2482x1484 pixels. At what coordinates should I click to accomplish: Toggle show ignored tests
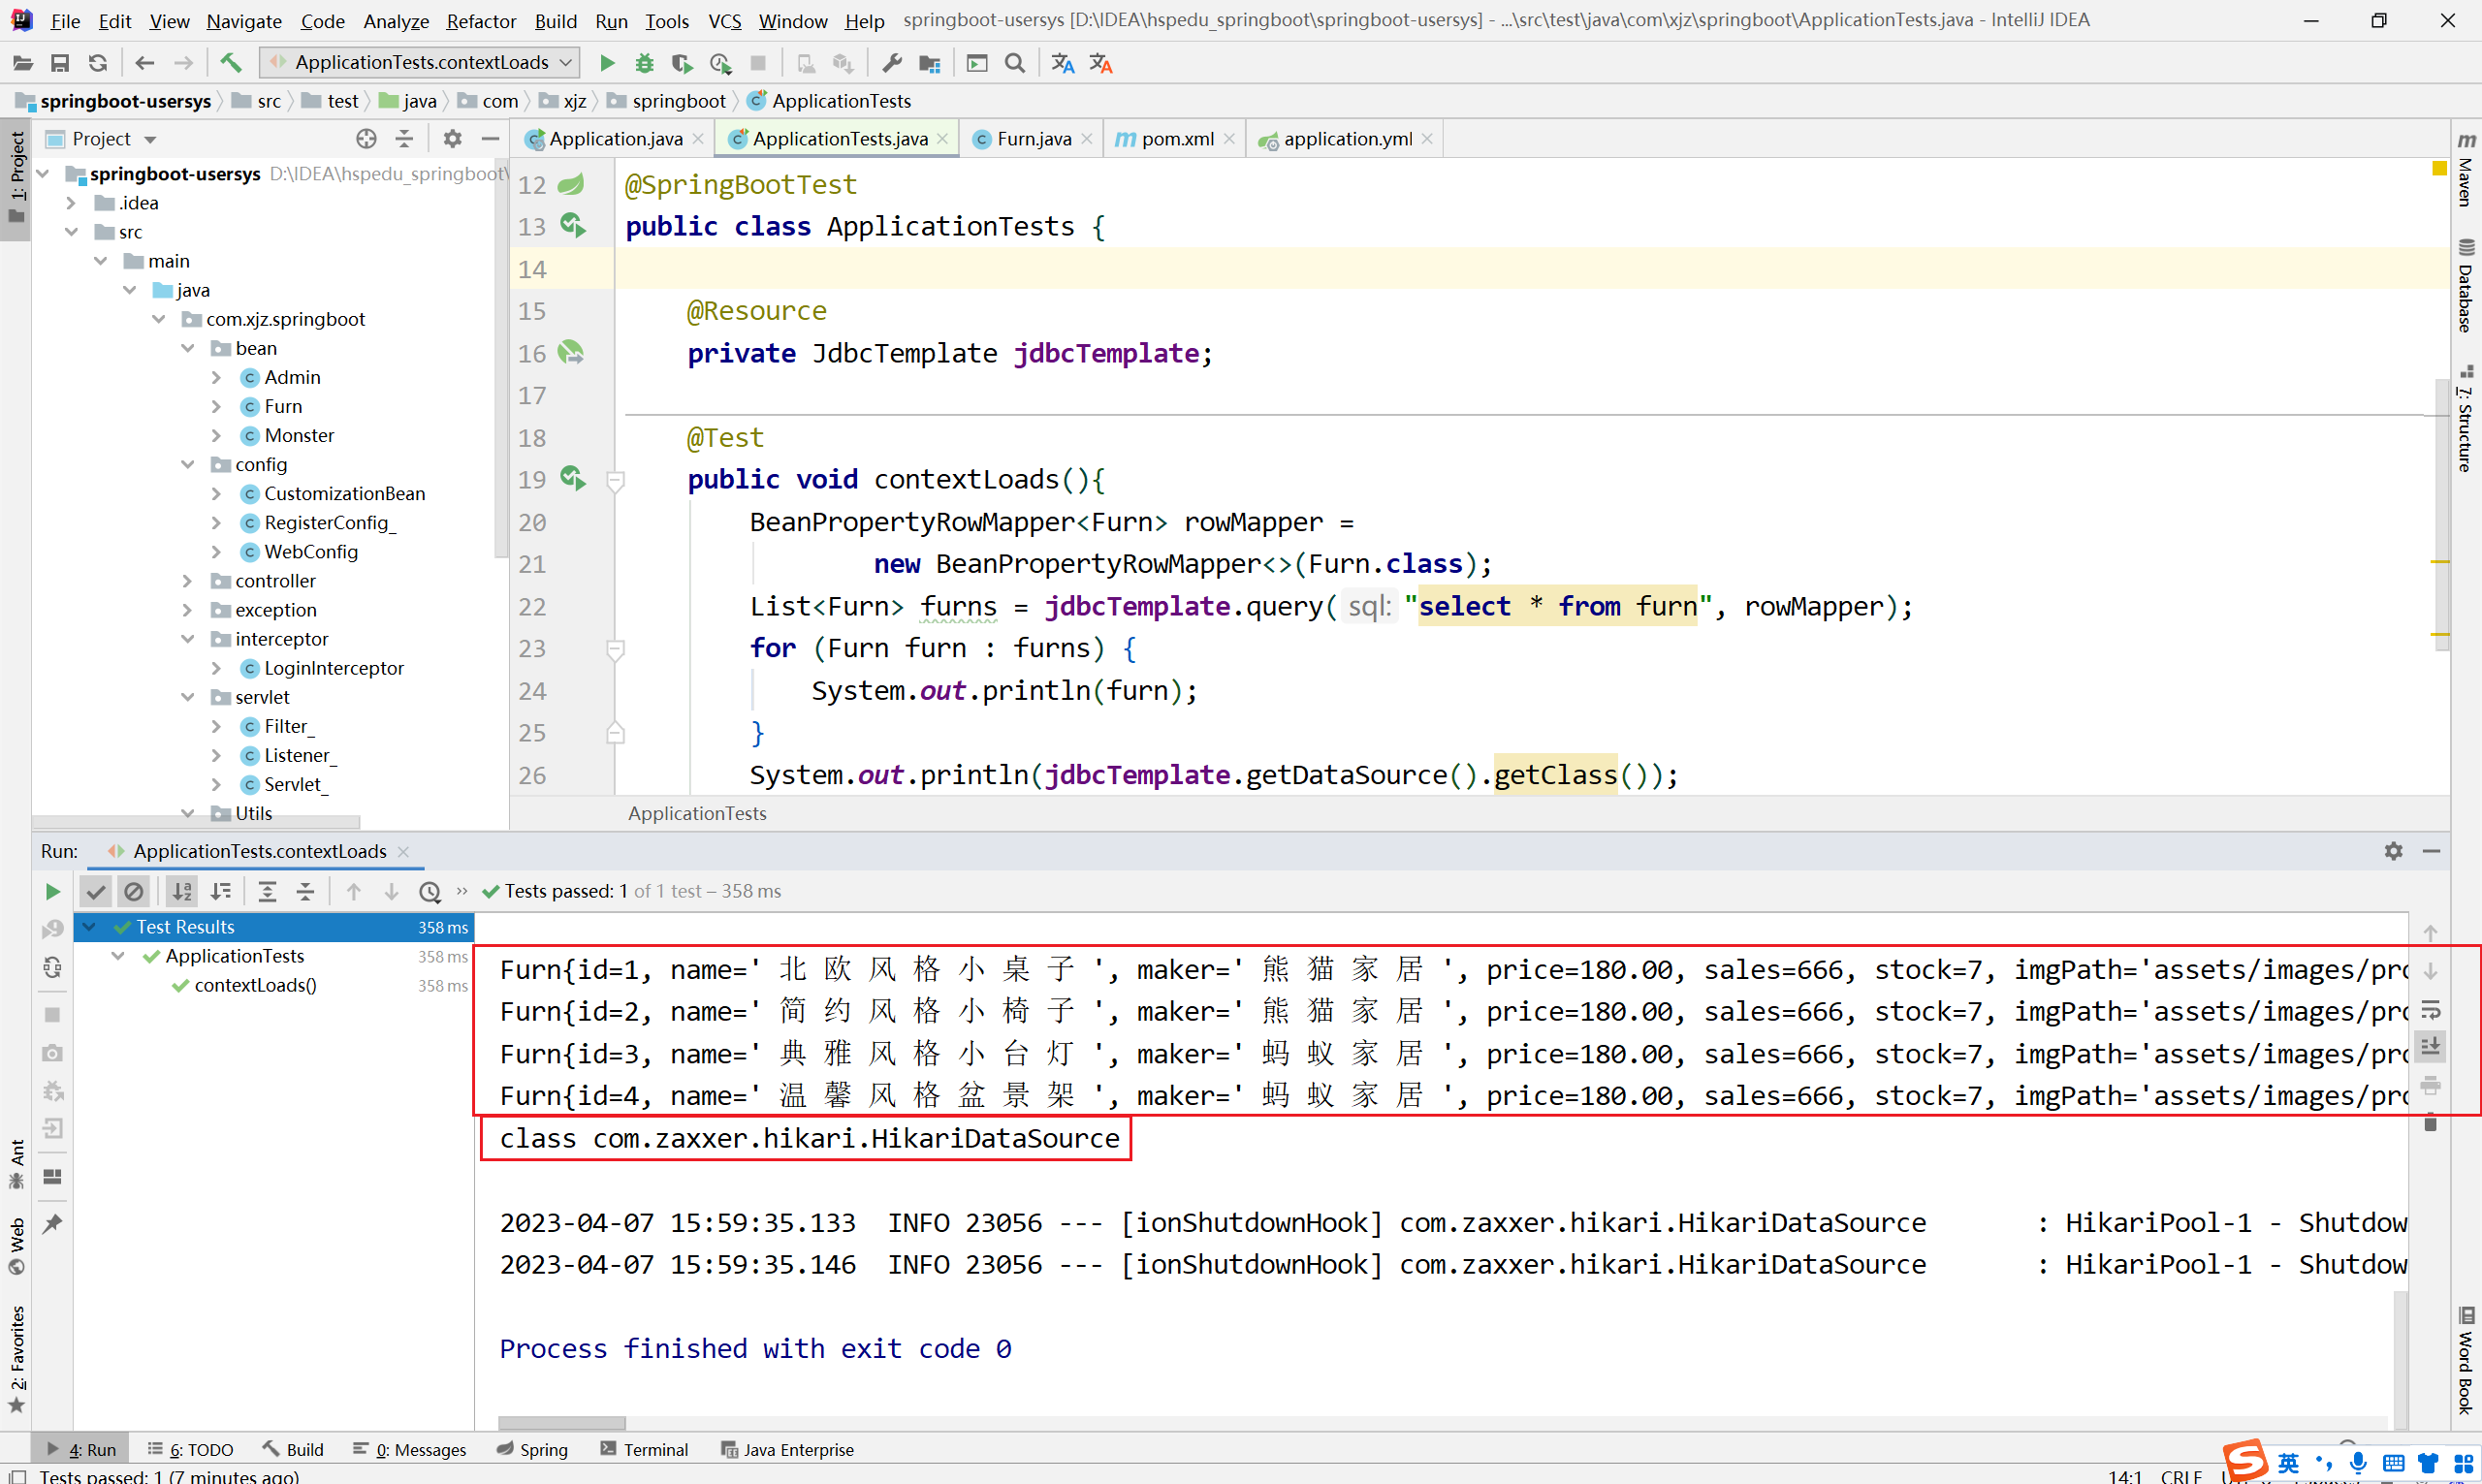coord(133,891)
